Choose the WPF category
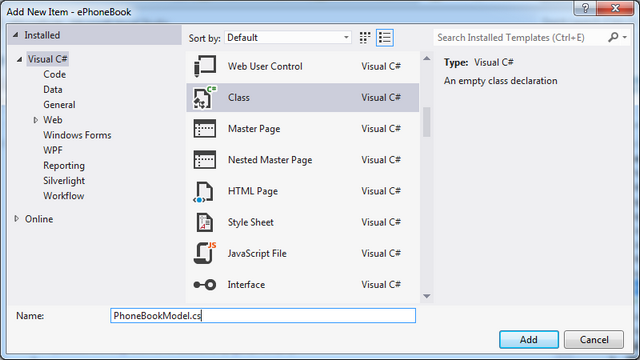This screenshot has width=640, height=360. pos(53,150)
